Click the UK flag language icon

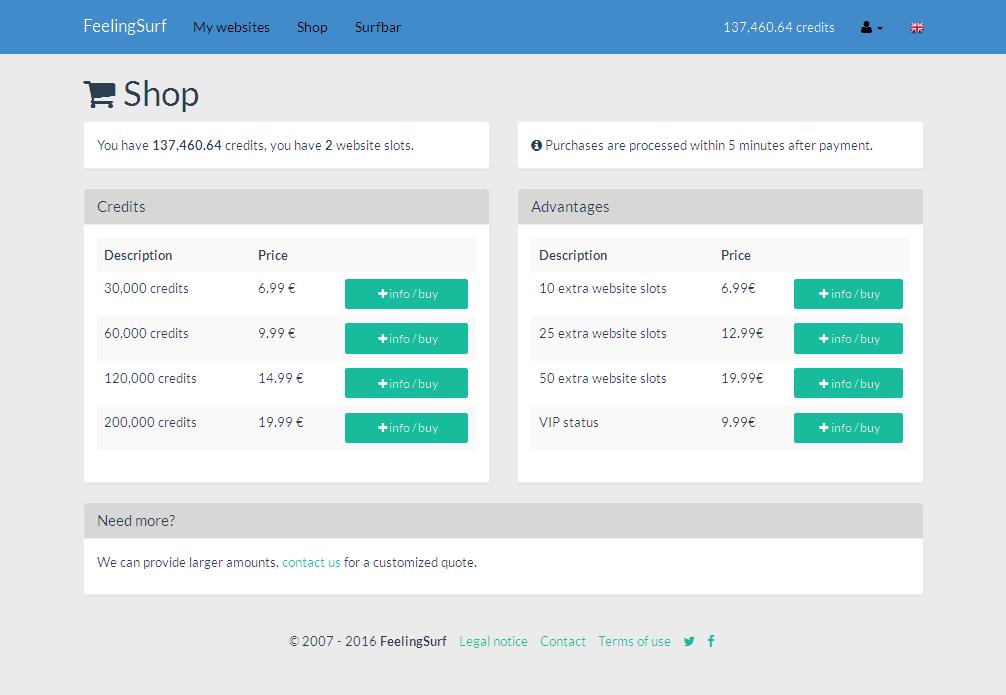tap(917, 28)
